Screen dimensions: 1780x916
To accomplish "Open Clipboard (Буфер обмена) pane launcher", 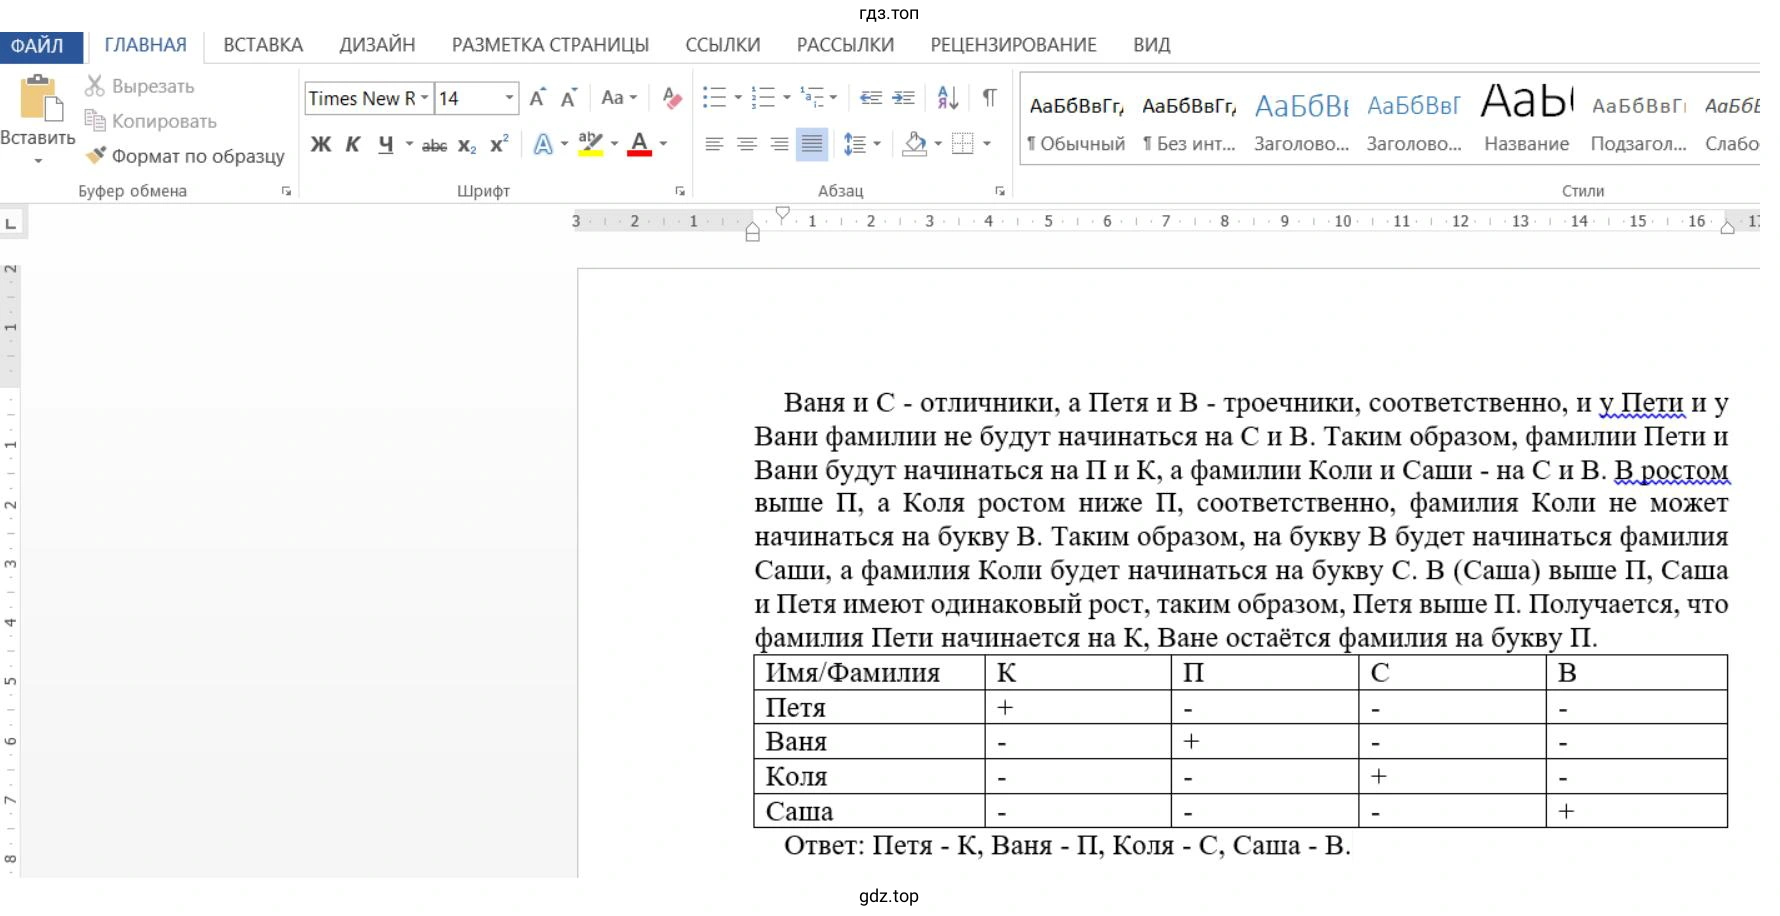I will click(286, 191).
